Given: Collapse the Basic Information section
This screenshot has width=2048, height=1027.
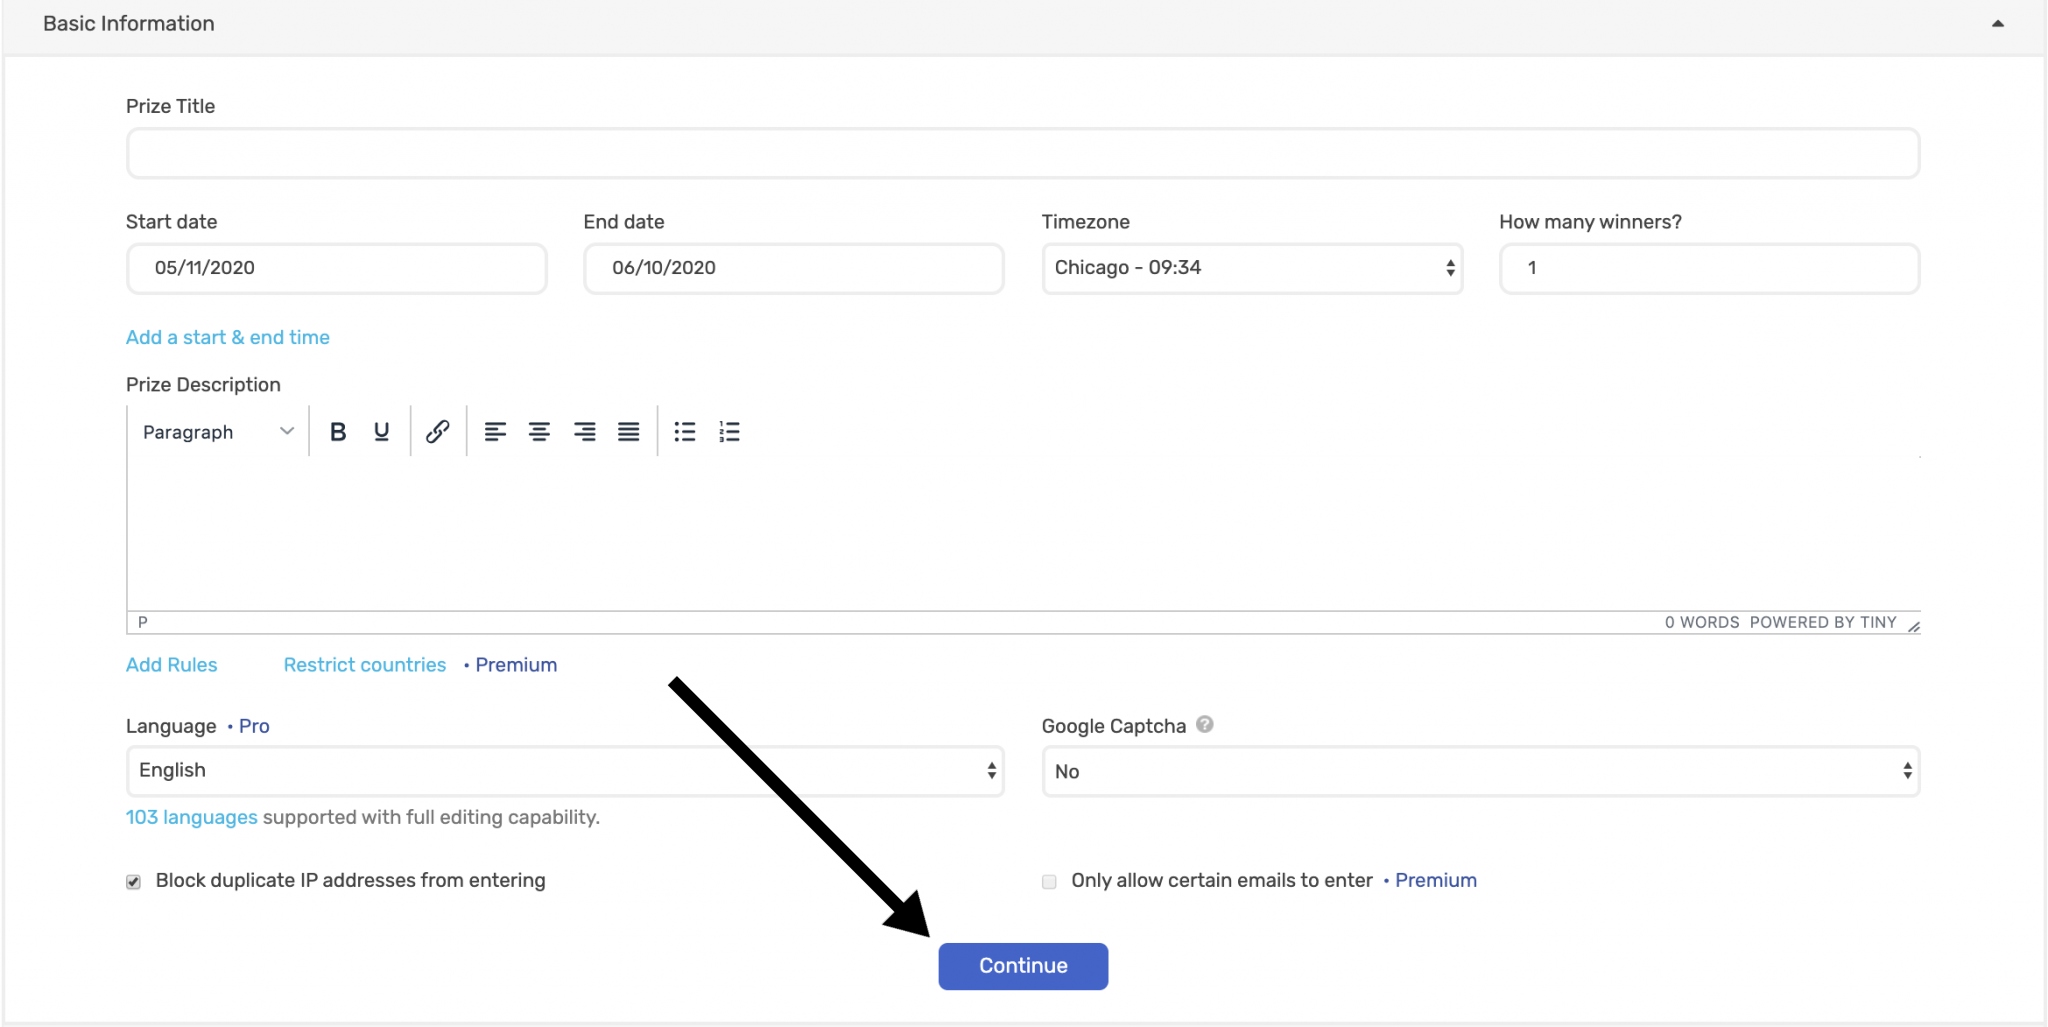Looking at the screenshot, I should point(1996,22).
